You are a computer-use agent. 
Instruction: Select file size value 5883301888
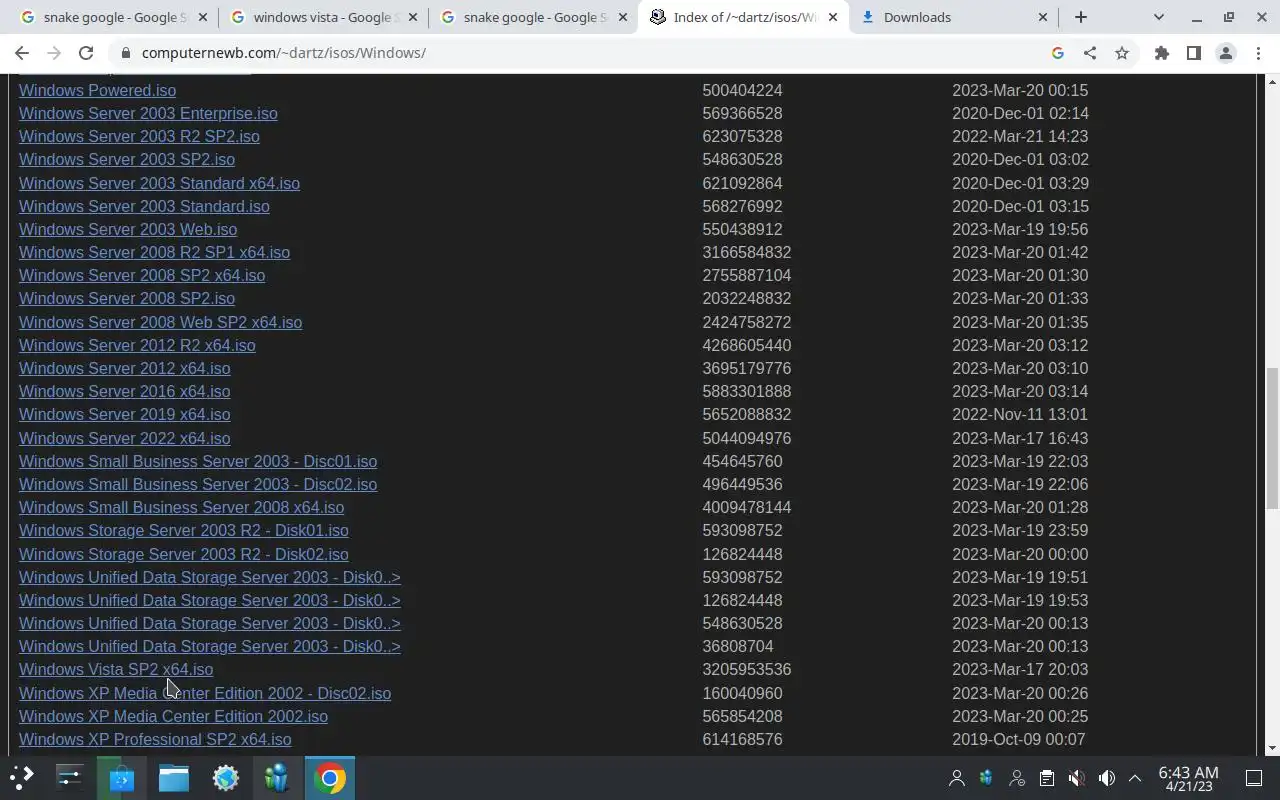(747, 391)
